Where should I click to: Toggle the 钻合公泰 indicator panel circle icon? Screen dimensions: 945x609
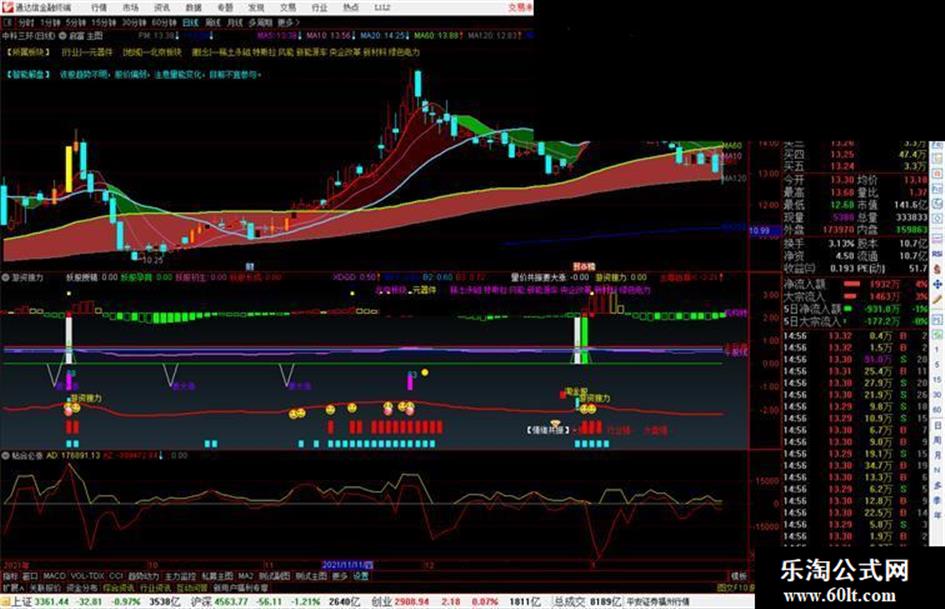coord(6,455)
